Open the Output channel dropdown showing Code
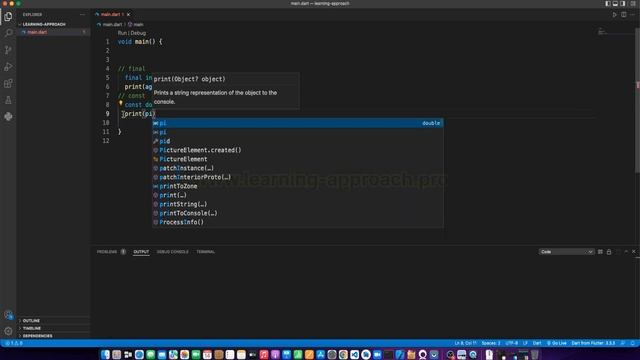Image resolution: width=640 pixels, height=360 pixels. (x=566, y=252)
